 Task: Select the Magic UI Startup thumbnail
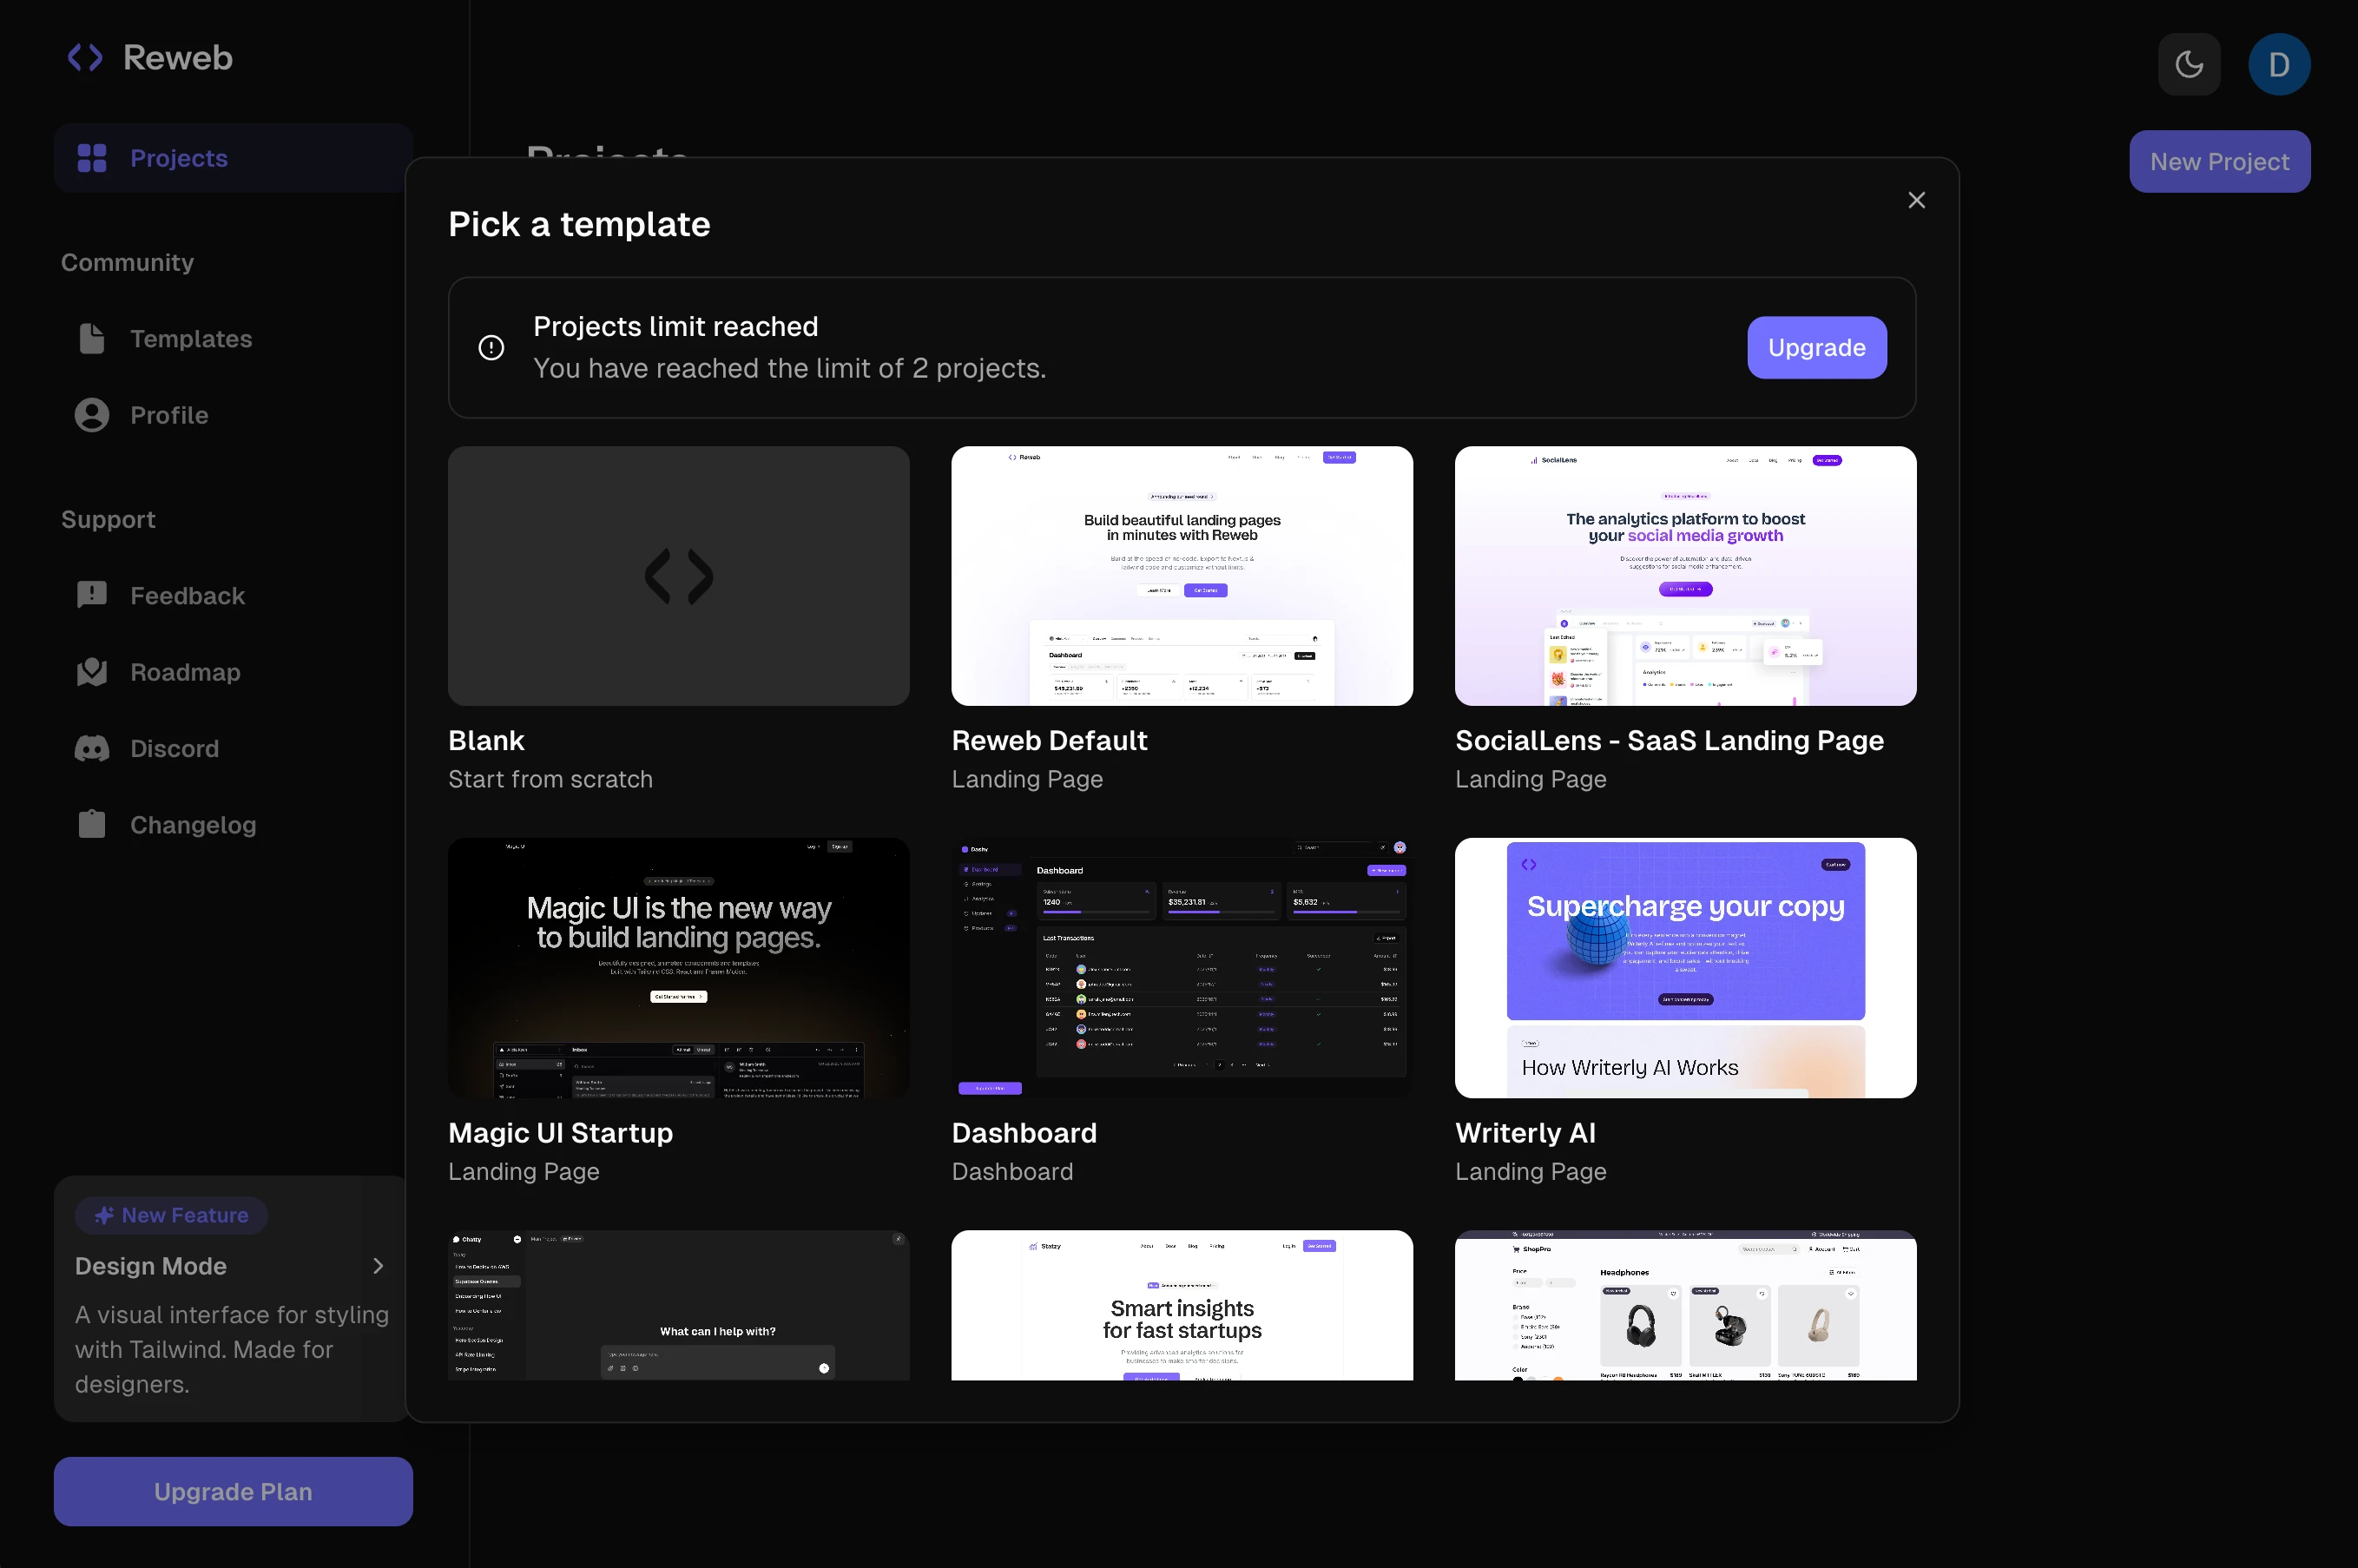click(x=679, y=968)
